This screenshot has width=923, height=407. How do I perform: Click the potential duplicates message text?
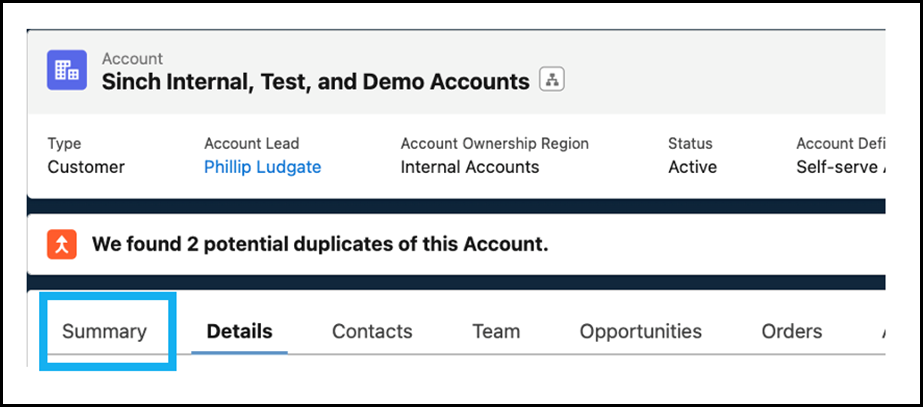(x=320, y=244)
